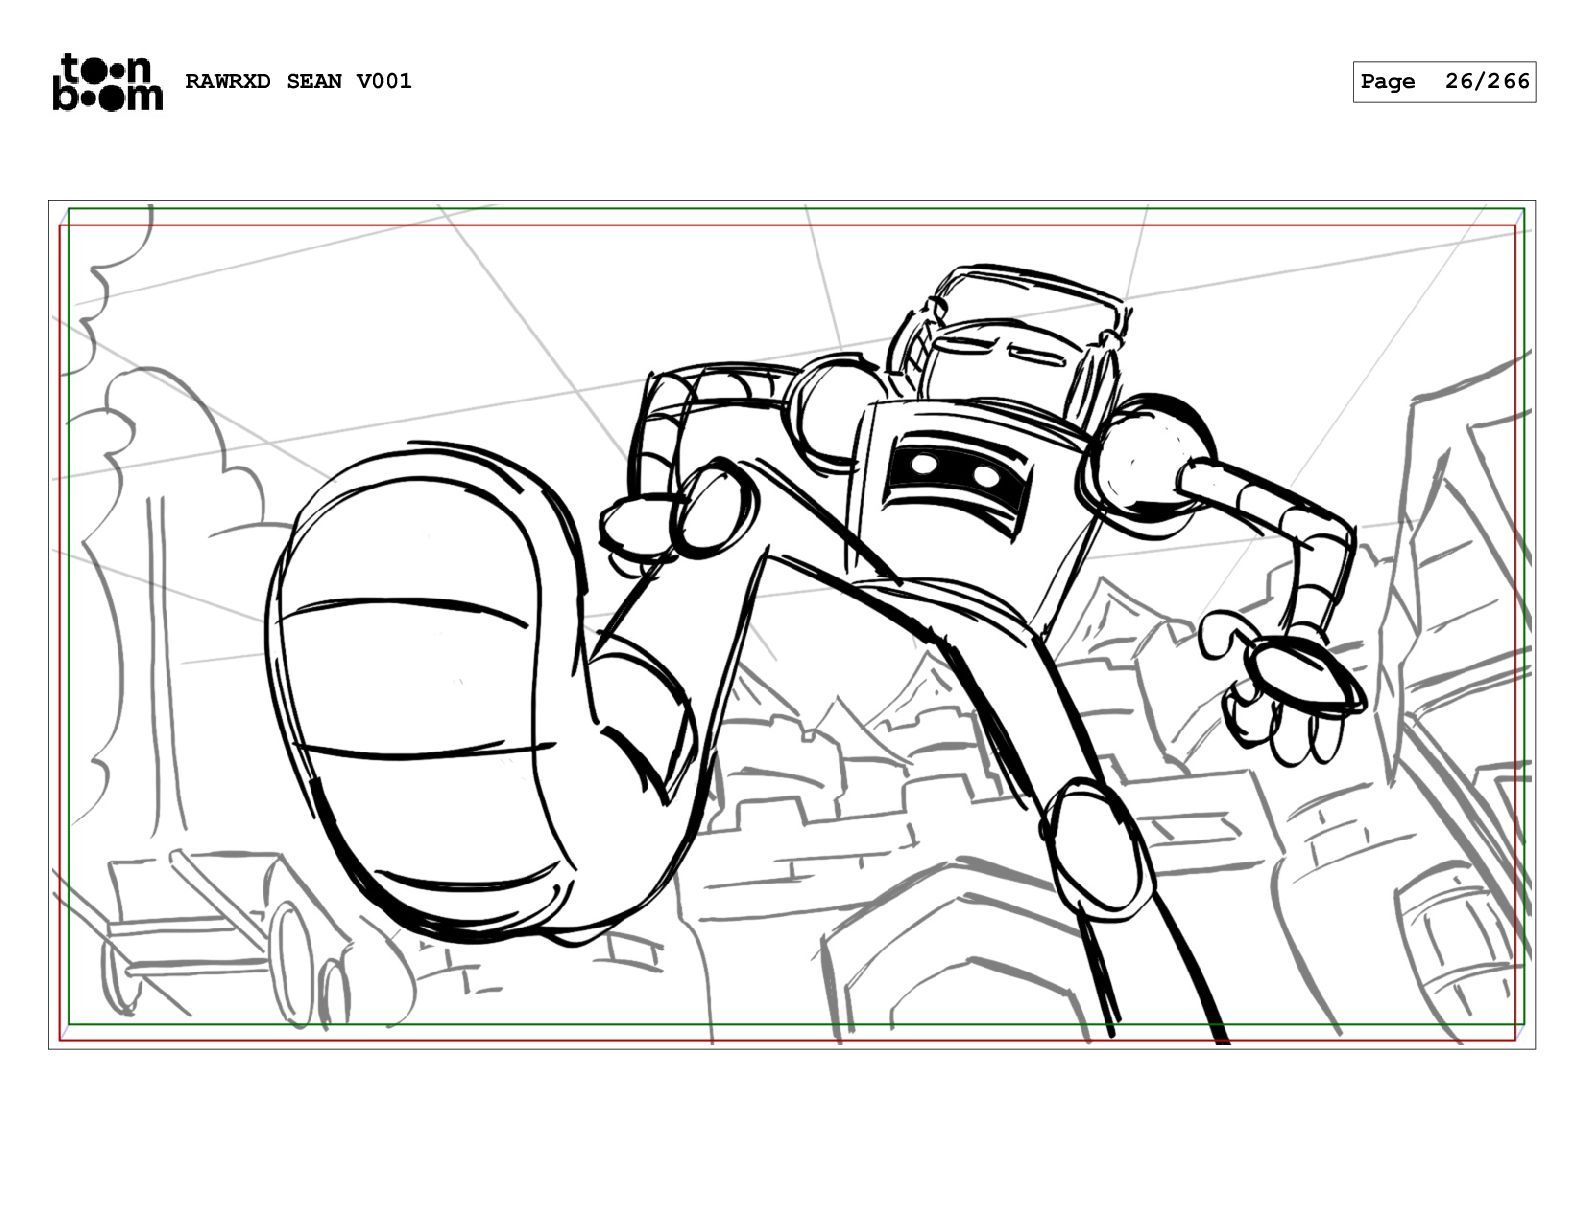Select the RAWRXD SEAN V001 title text
Viewport: 1584px width, 1224px height.
tap(298, 81)
